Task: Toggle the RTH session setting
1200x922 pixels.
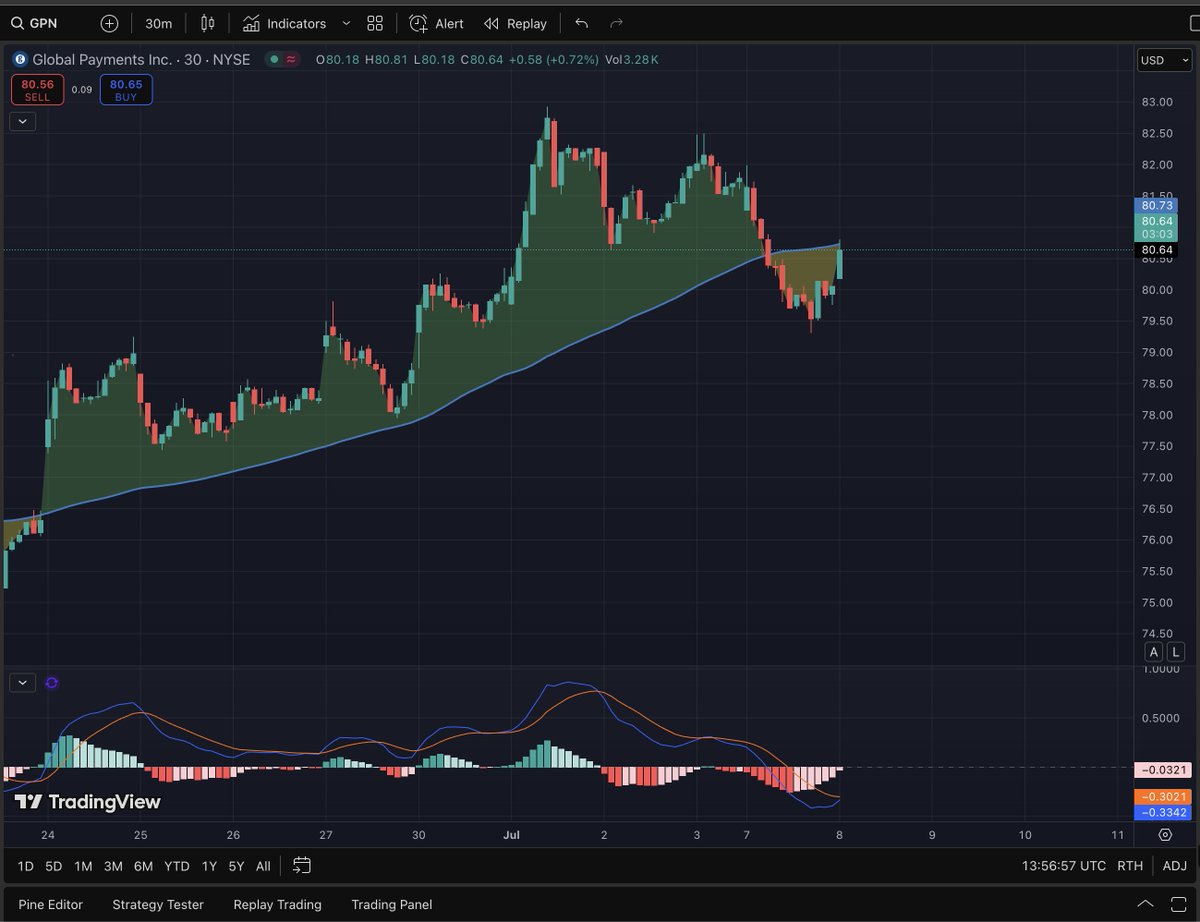Action: [1130, 866]
